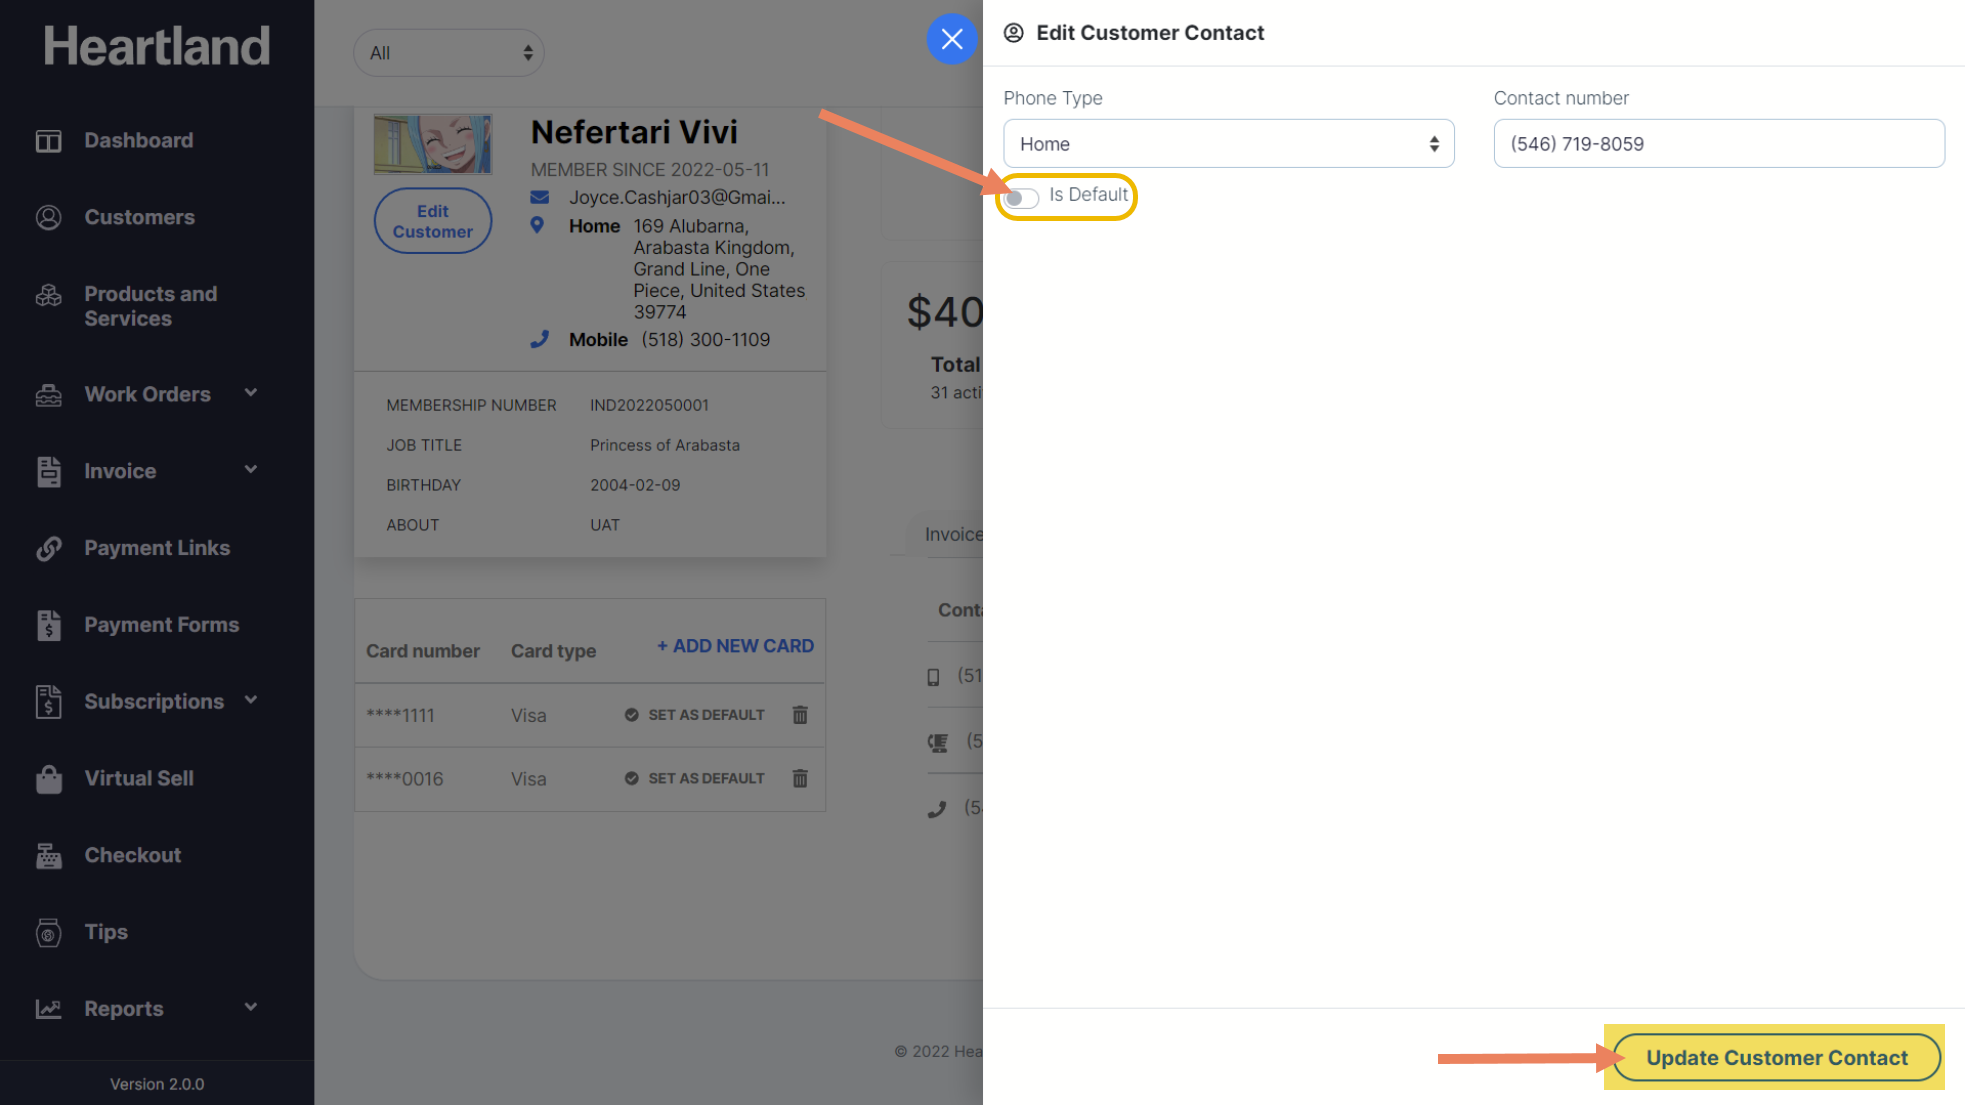Click the Edit Customer button
This screenshot has height=1105, width=1965.
tap(432, 221)
